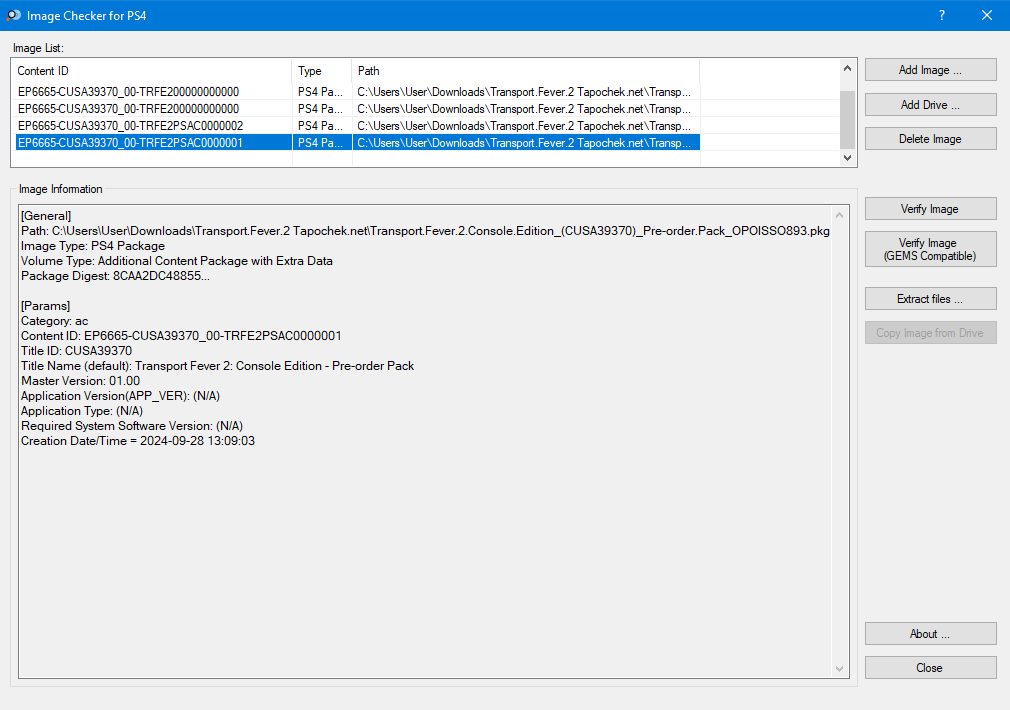
Task: Click the [General] section heading
Action: (x=46, y=216)
